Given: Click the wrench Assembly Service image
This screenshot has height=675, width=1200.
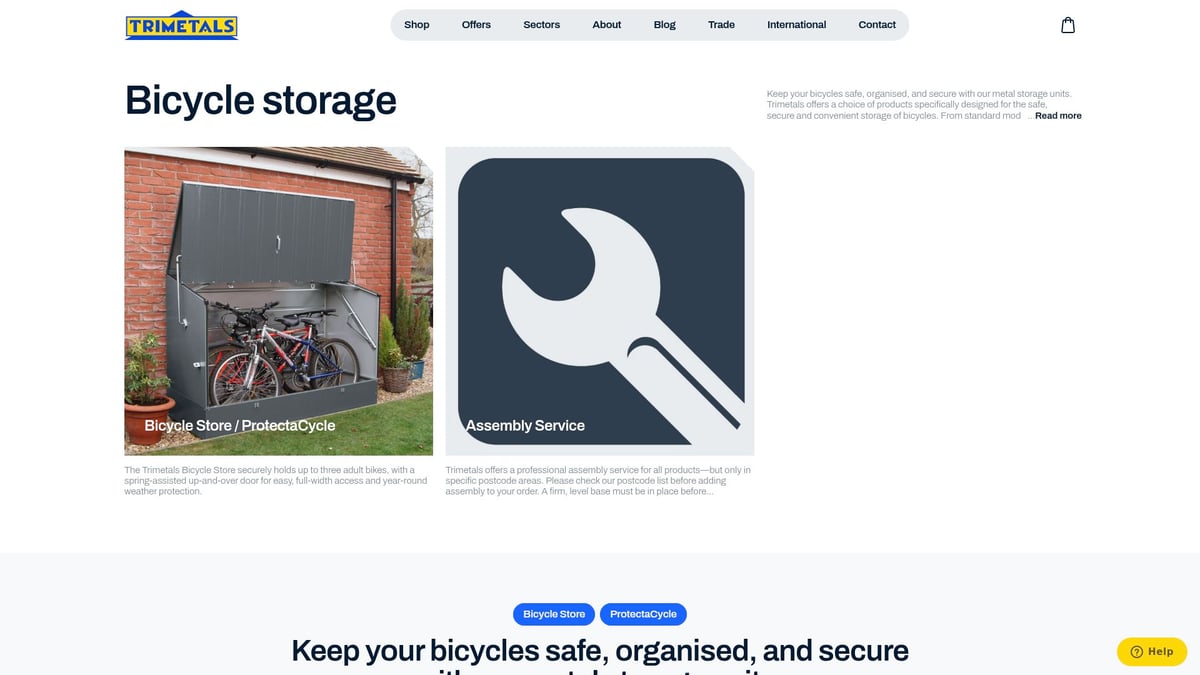Looking at the screenshot, I should point(600,301).
